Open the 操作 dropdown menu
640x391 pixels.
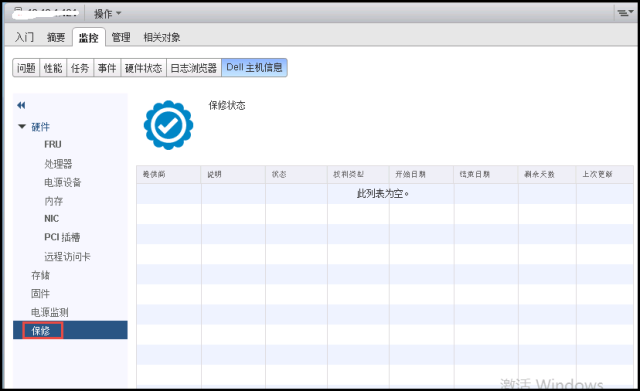pos(108,14)
